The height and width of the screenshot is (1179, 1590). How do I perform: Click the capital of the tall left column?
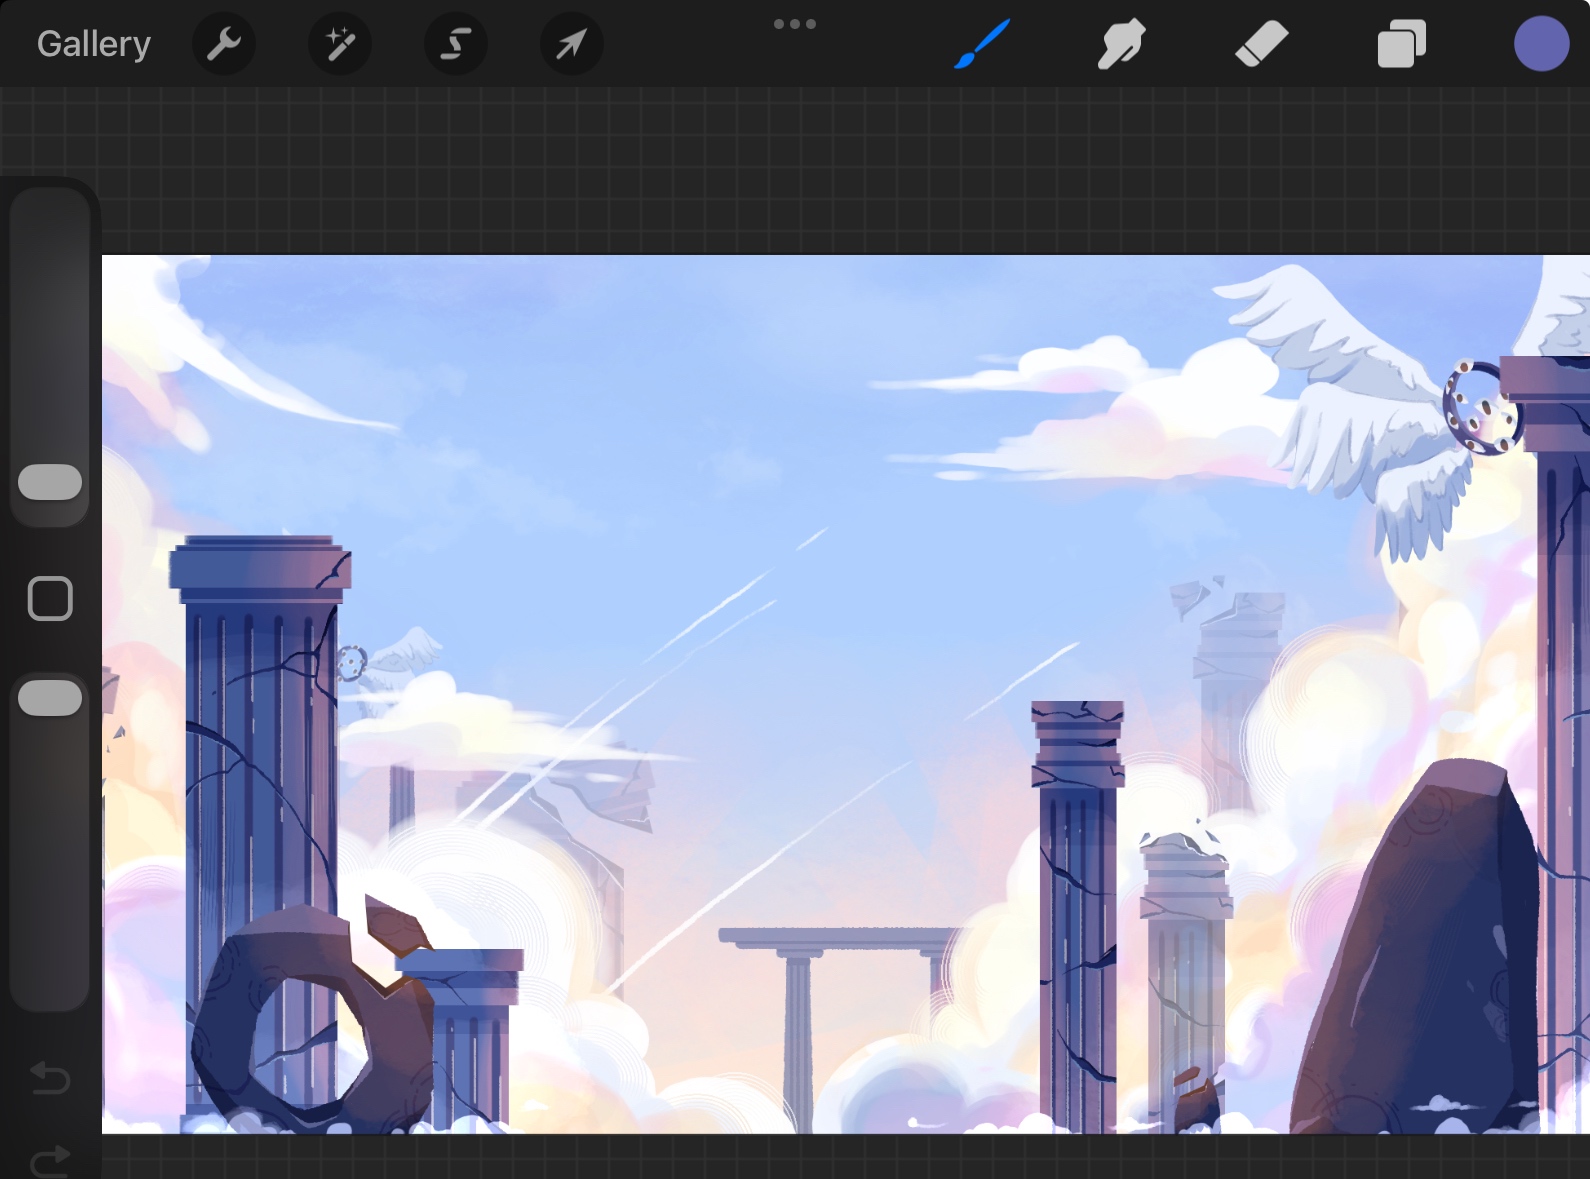(x=260, y=570)
